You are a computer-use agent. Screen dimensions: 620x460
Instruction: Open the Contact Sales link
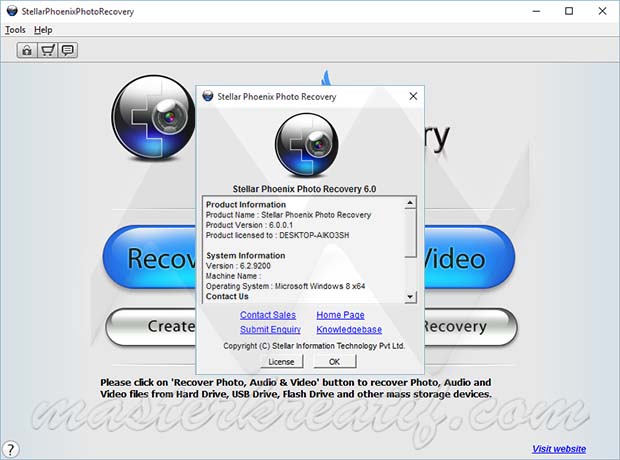[268, 315]
